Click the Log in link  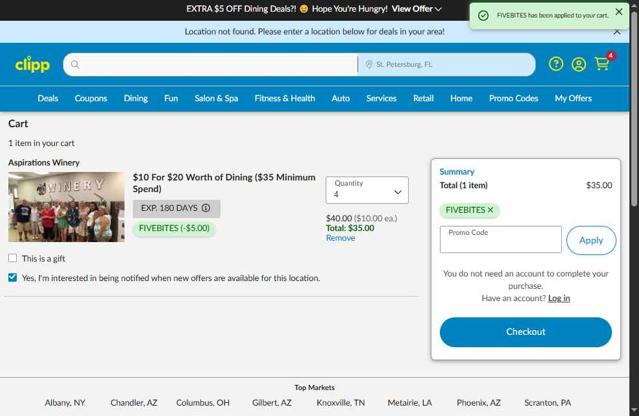point(559,298)
